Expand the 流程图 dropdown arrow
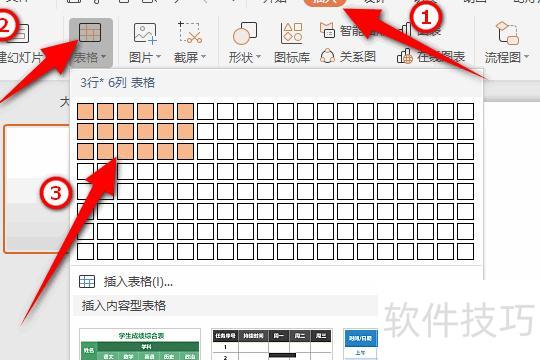 [x=527, y=56]
